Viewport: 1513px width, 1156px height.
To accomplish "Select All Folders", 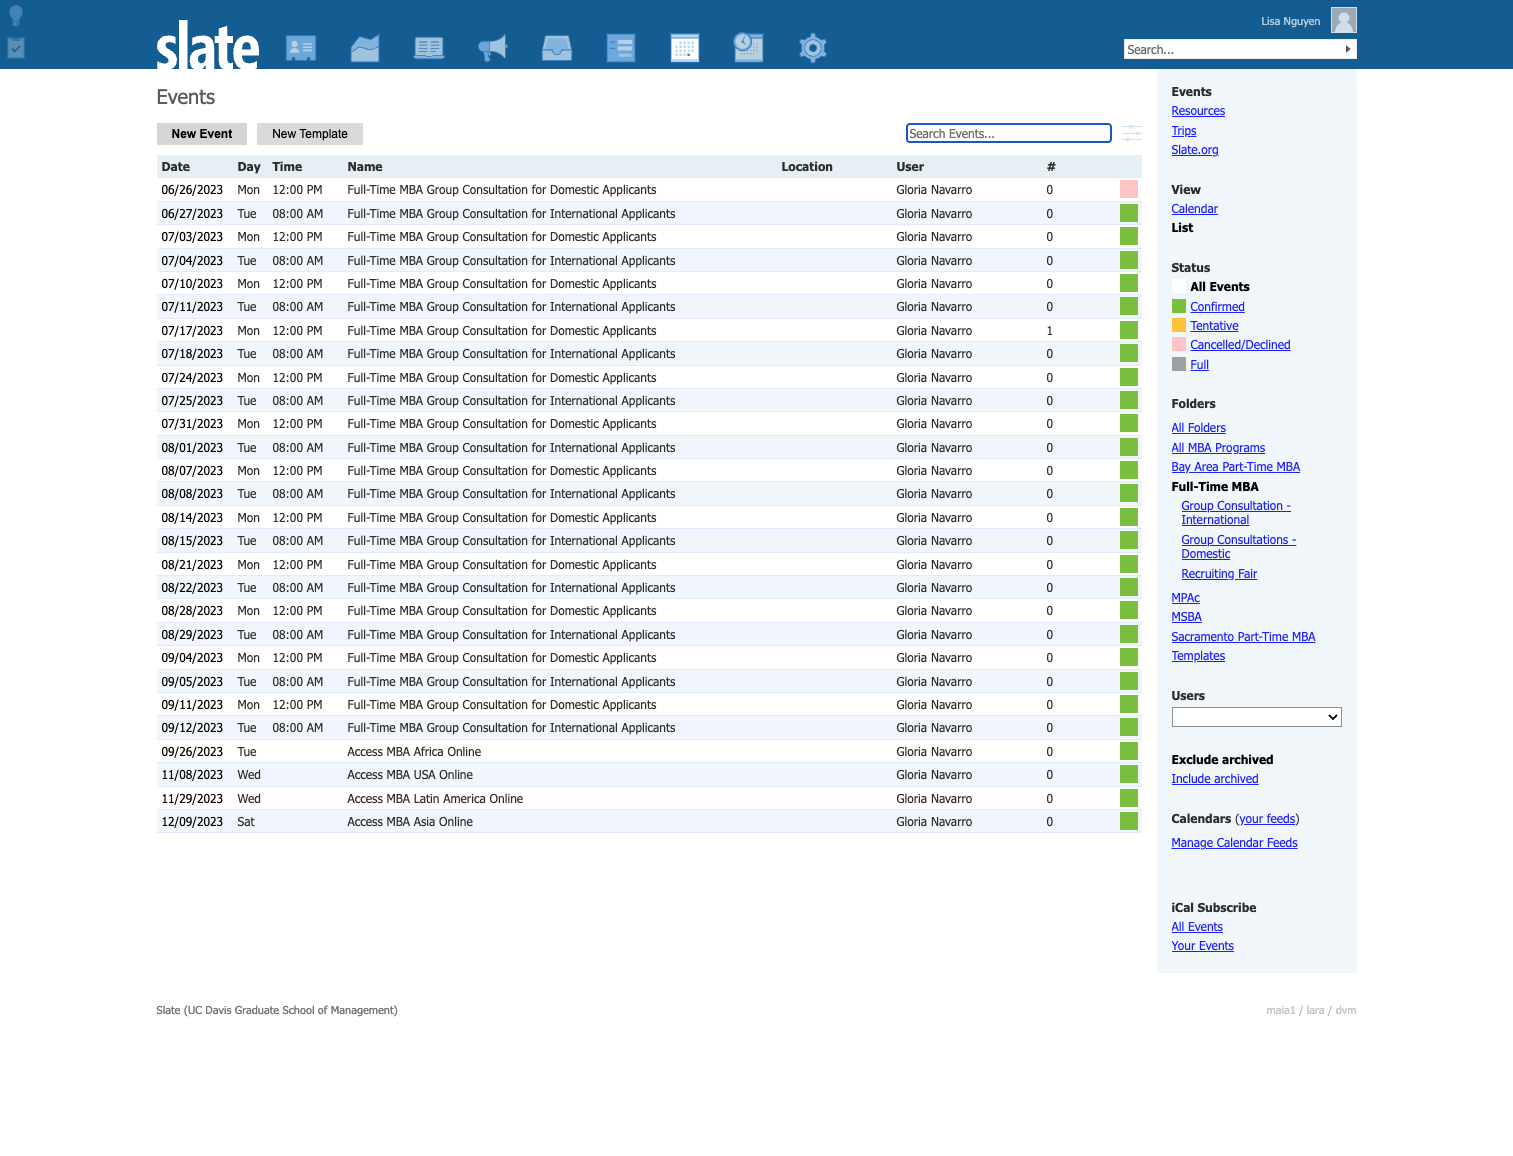I will coord(1198,428).
